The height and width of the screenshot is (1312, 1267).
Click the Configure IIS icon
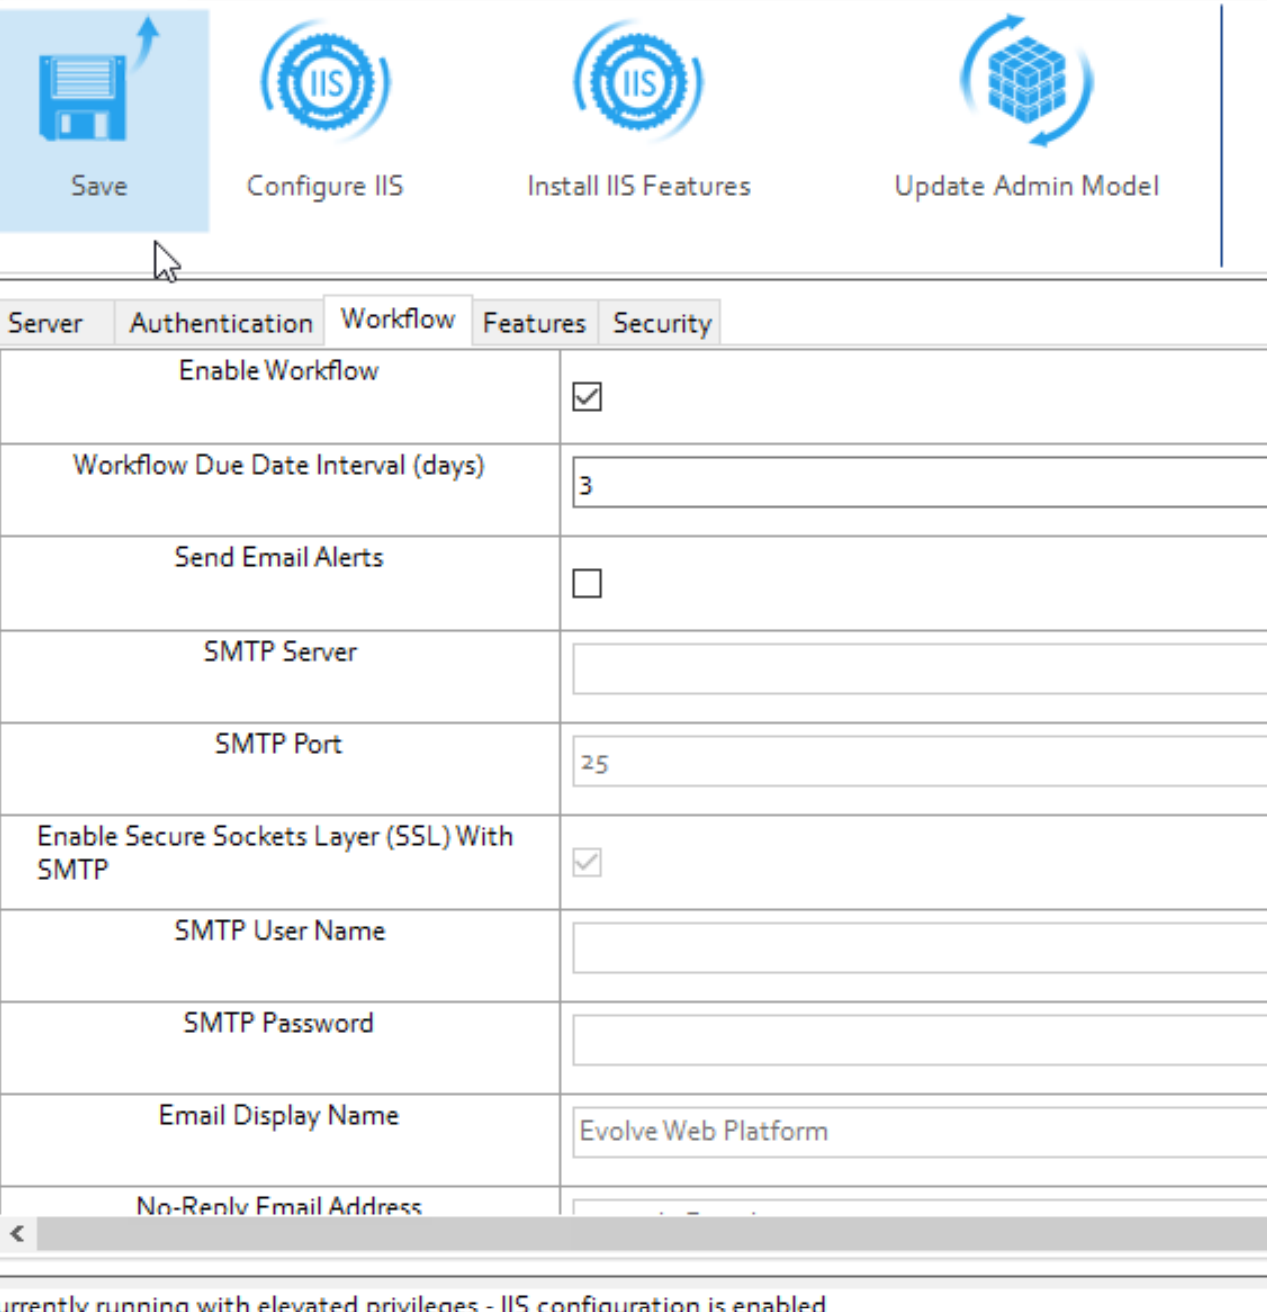[325, 83]
